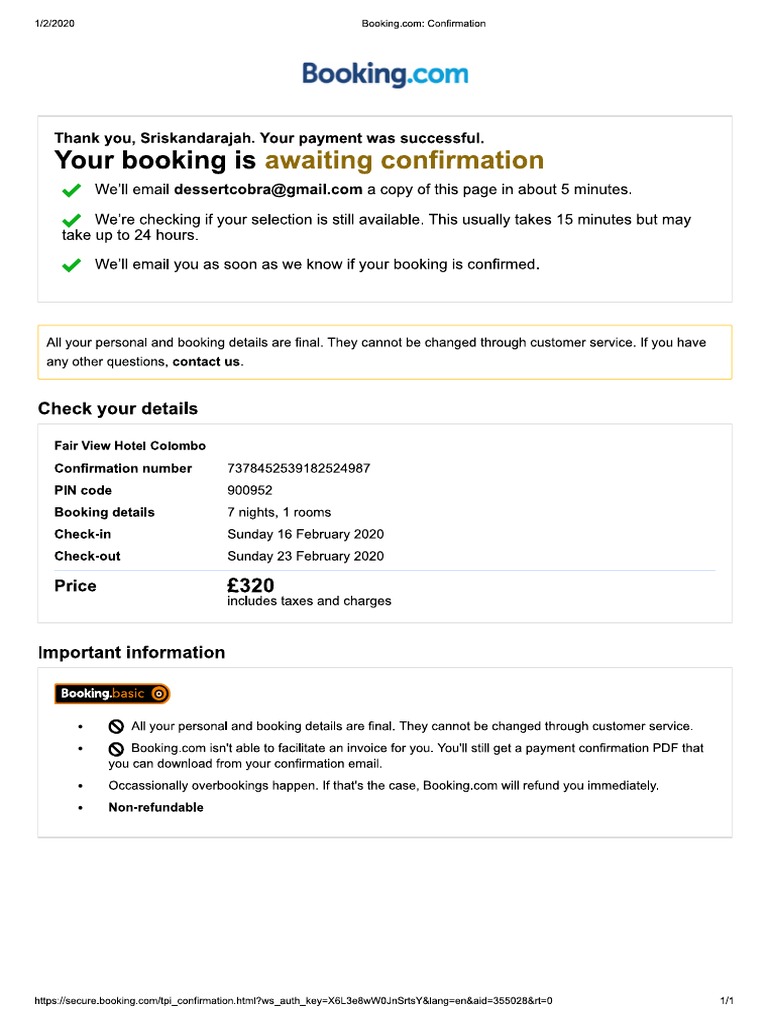Click the first green checkmark icon
The image size is (768, 1024).
71,190
